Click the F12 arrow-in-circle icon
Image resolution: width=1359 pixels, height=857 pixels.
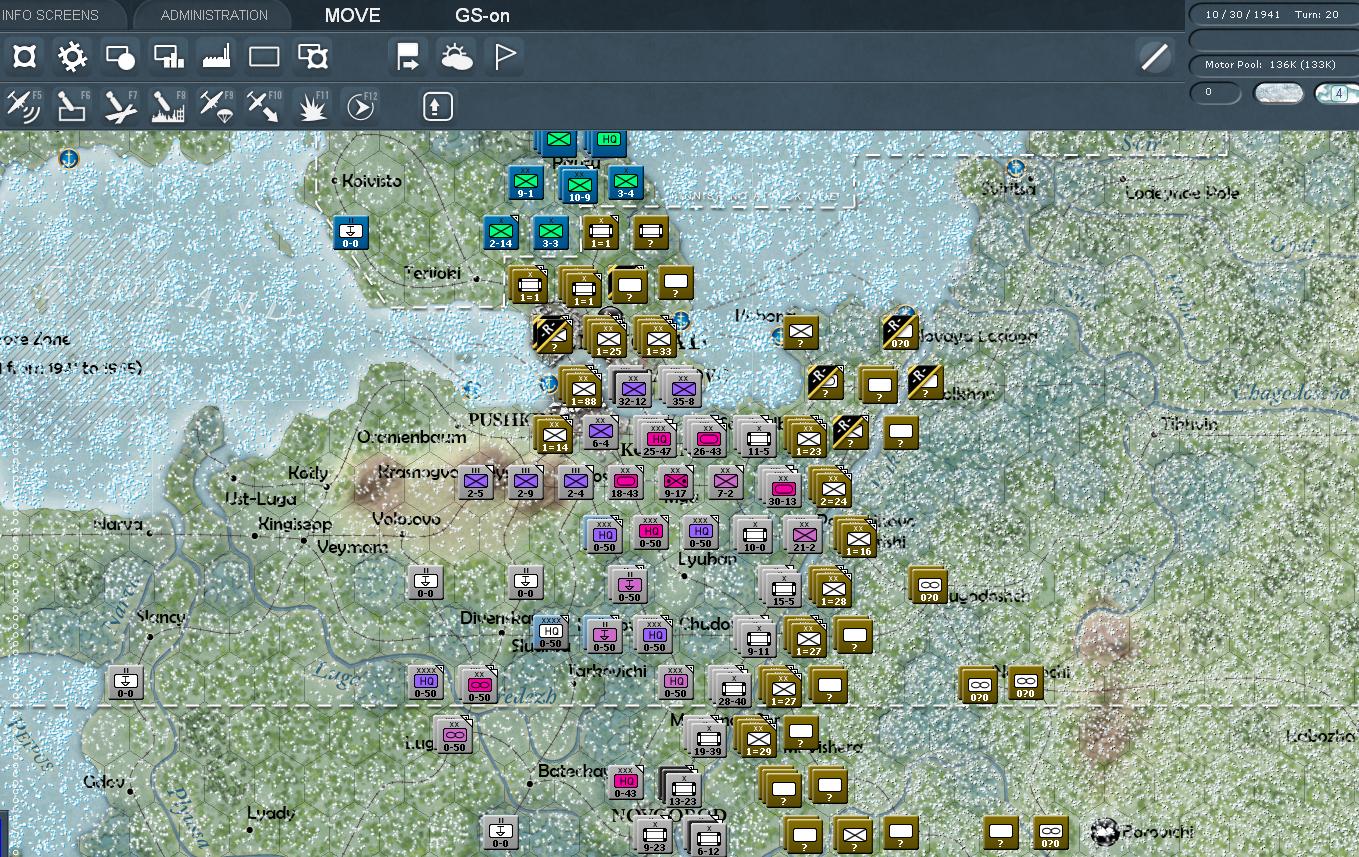click(x=361, y=105)
